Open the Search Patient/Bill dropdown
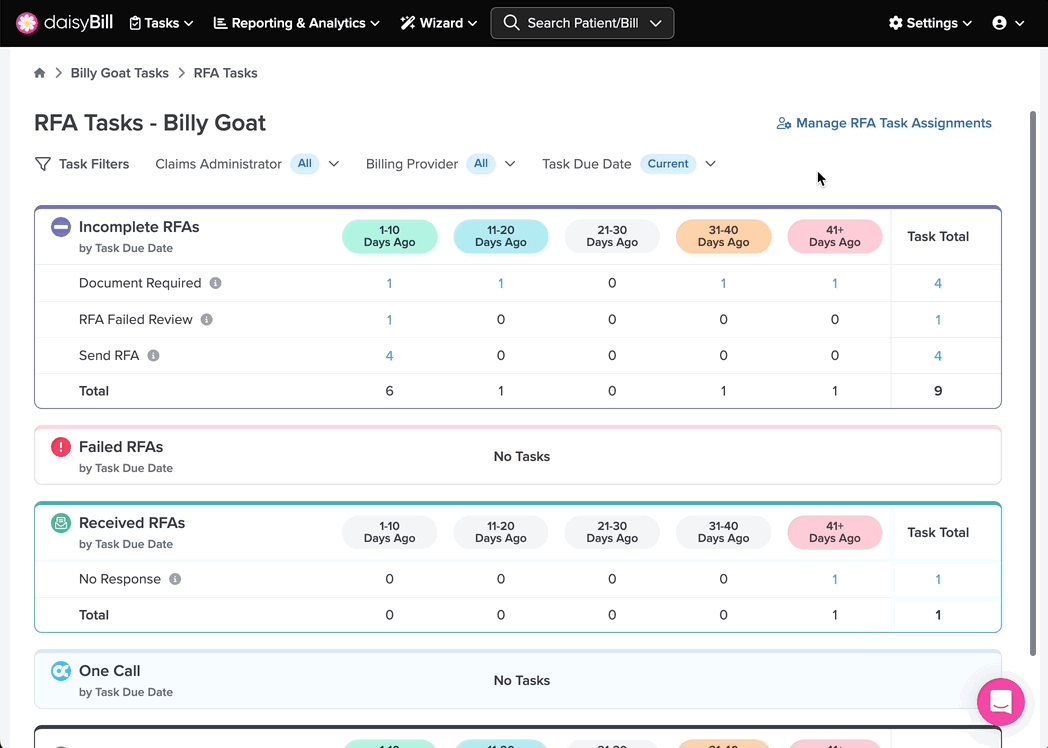Screen dimensions: 1048x748 pos(582,23)
